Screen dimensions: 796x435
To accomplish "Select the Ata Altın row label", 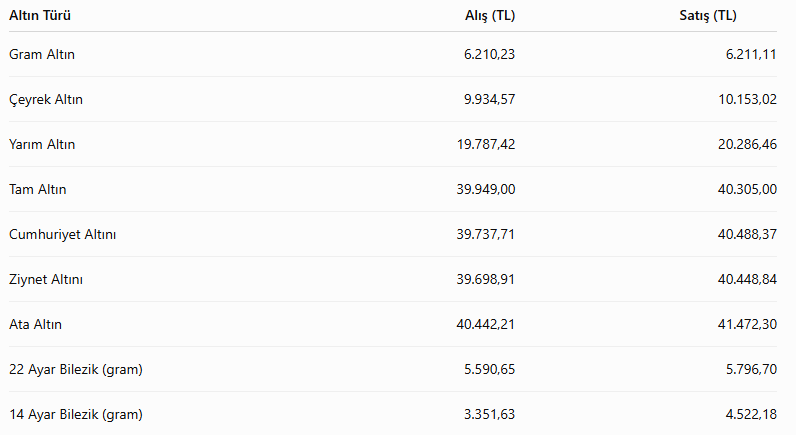I will tap(35, 324).
